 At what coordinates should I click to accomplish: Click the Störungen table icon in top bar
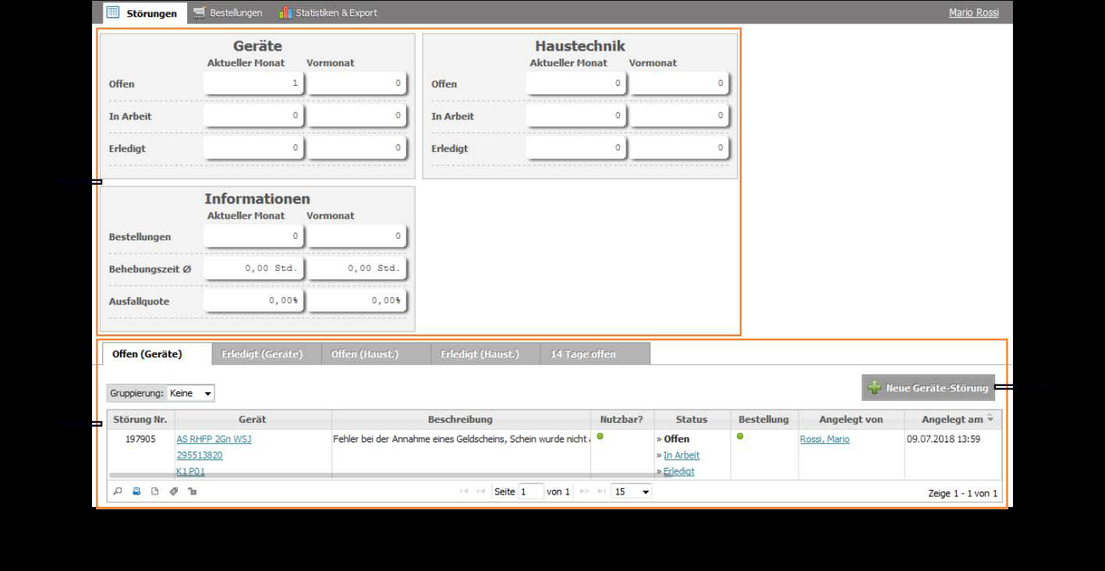pyautogui.click(x=112, y=12)
